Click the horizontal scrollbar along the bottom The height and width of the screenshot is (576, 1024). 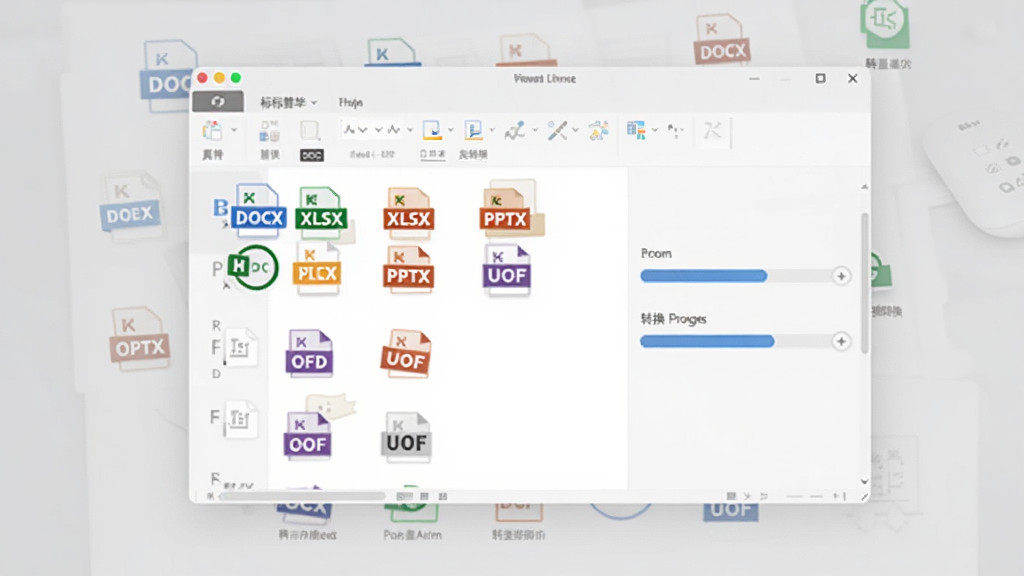tap(302, 496)
